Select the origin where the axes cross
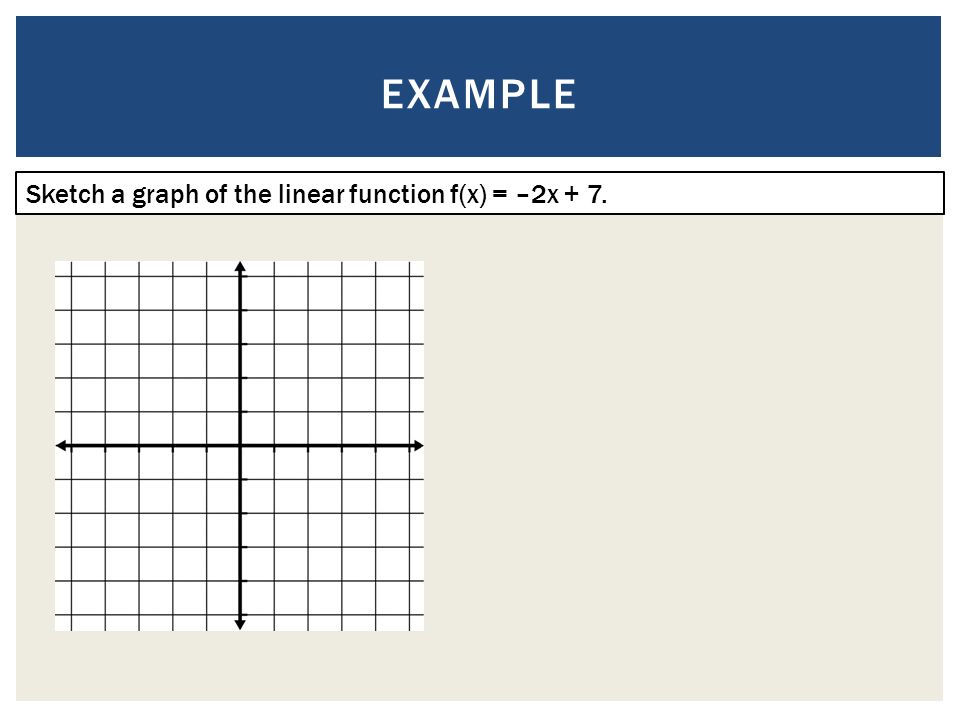Screen dimensions: 960x720 coord(240,446)
